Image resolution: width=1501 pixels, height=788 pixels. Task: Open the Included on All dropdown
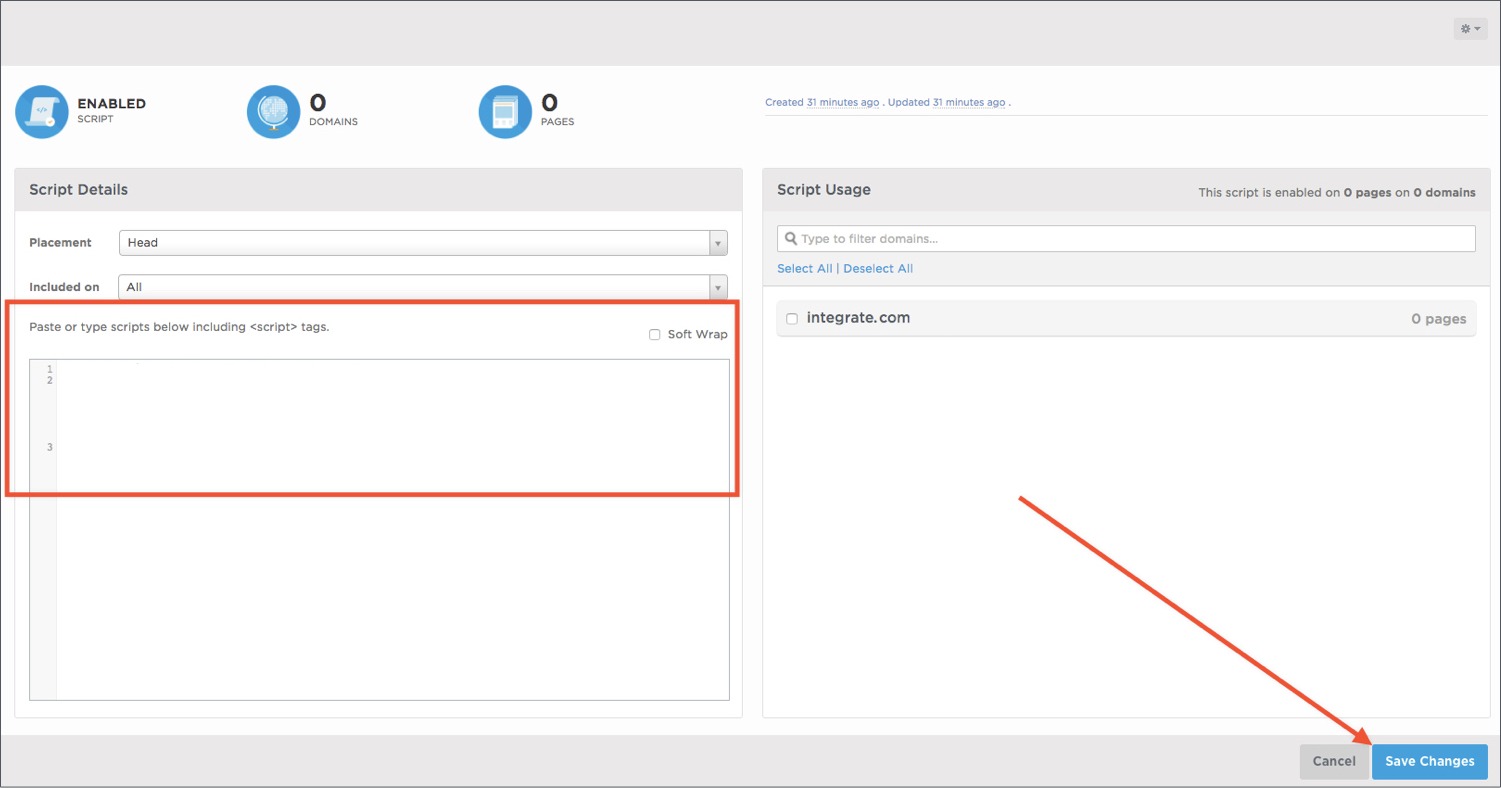pyautogui.click(x=423, y=287)
